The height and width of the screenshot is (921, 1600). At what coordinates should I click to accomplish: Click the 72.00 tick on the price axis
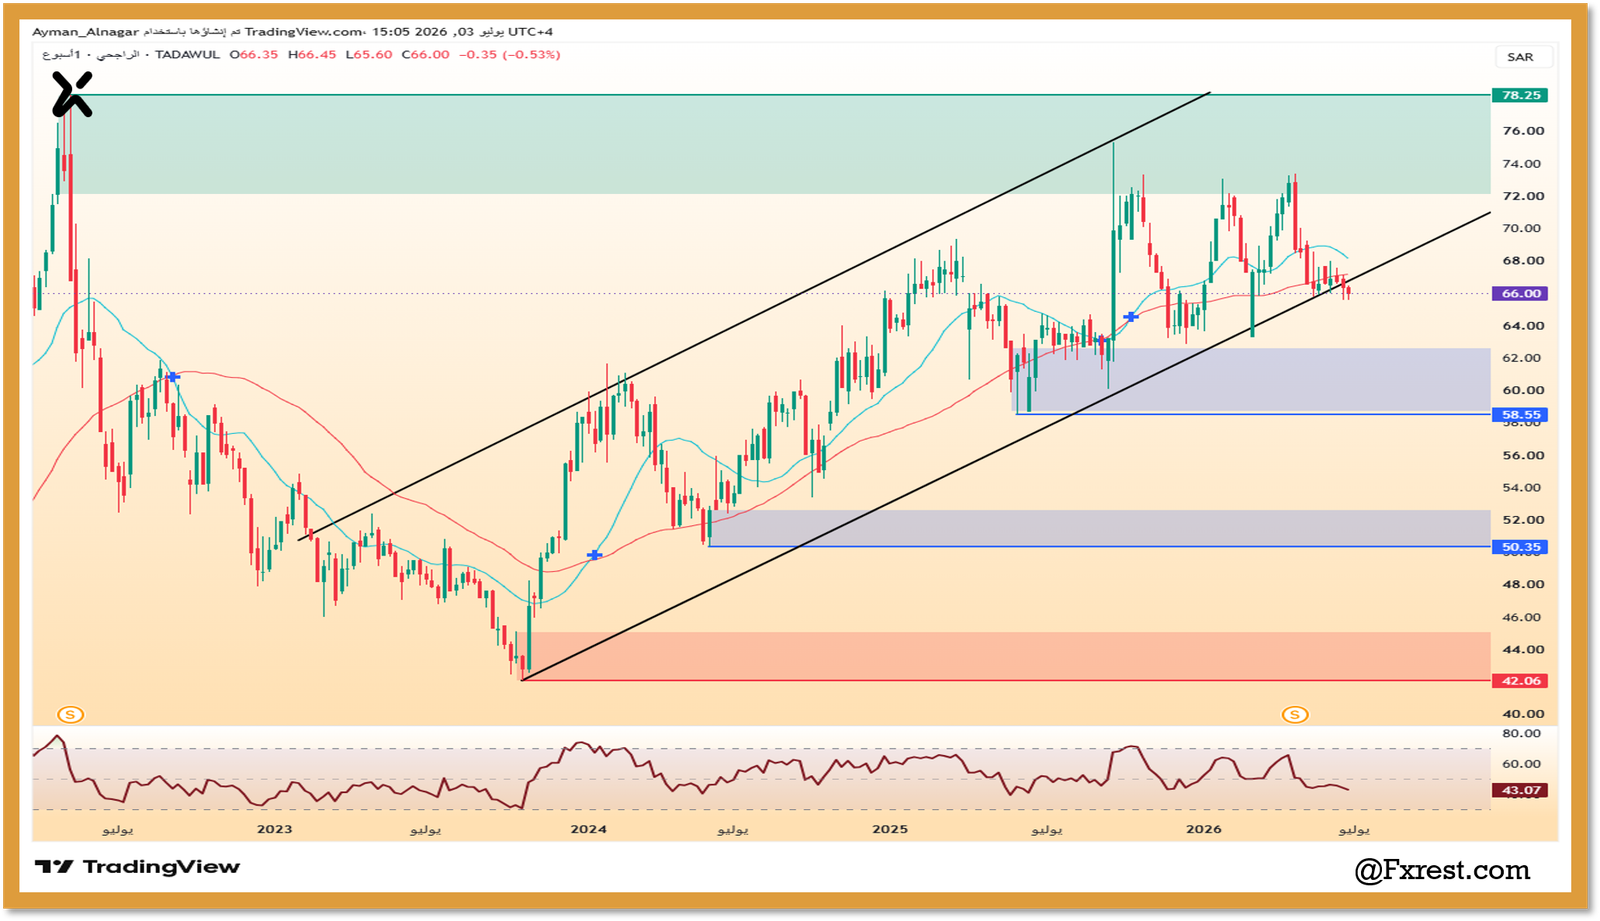click(x=1523, y=196)
